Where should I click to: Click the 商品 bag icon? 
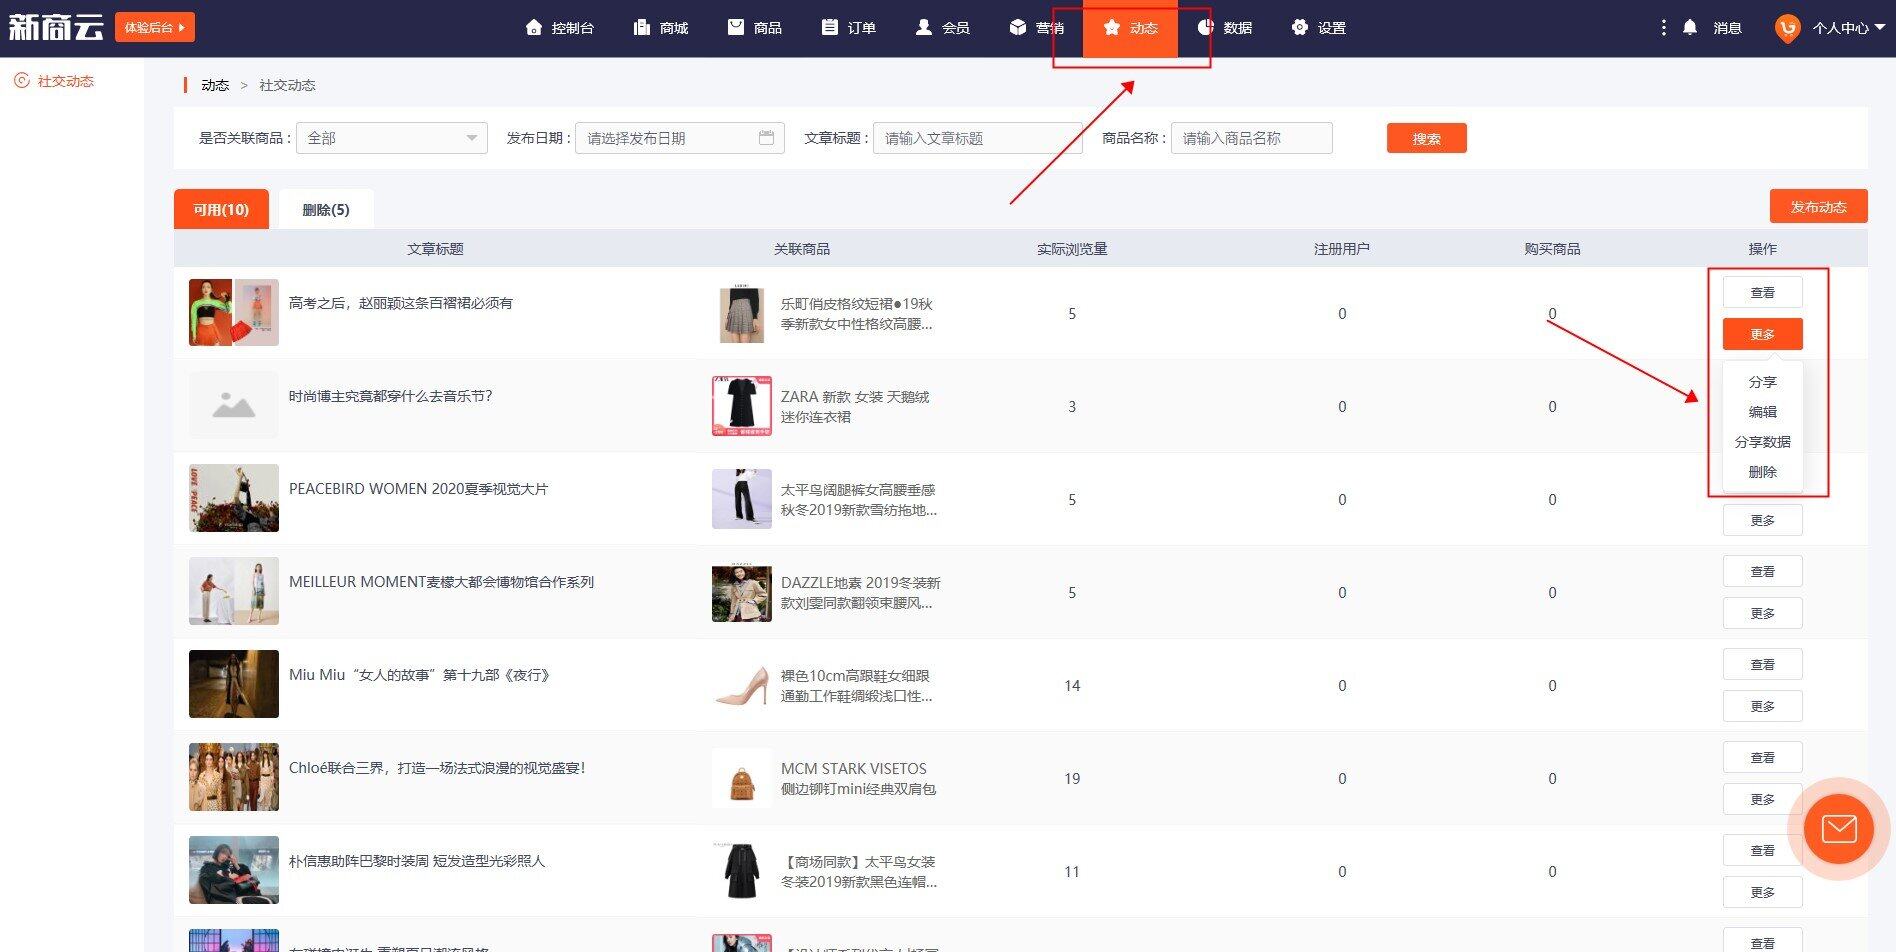(736, 27)
